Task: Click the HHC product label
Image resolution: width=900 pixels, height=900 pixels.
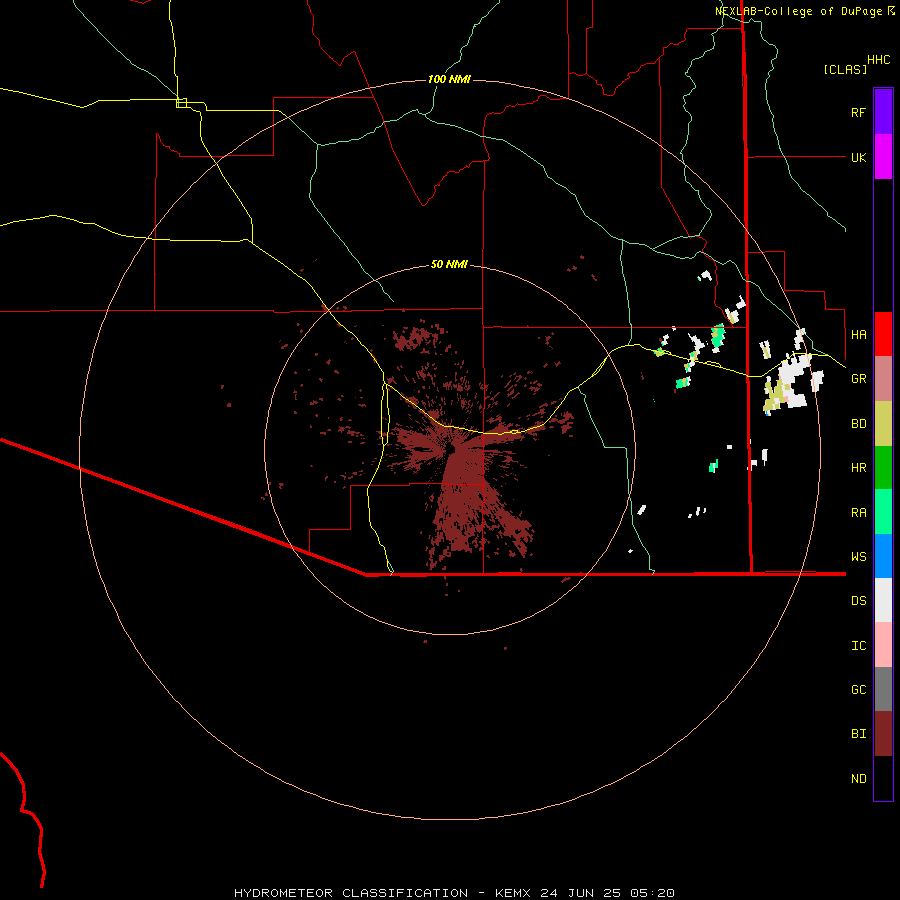Action: coord(878,60)
